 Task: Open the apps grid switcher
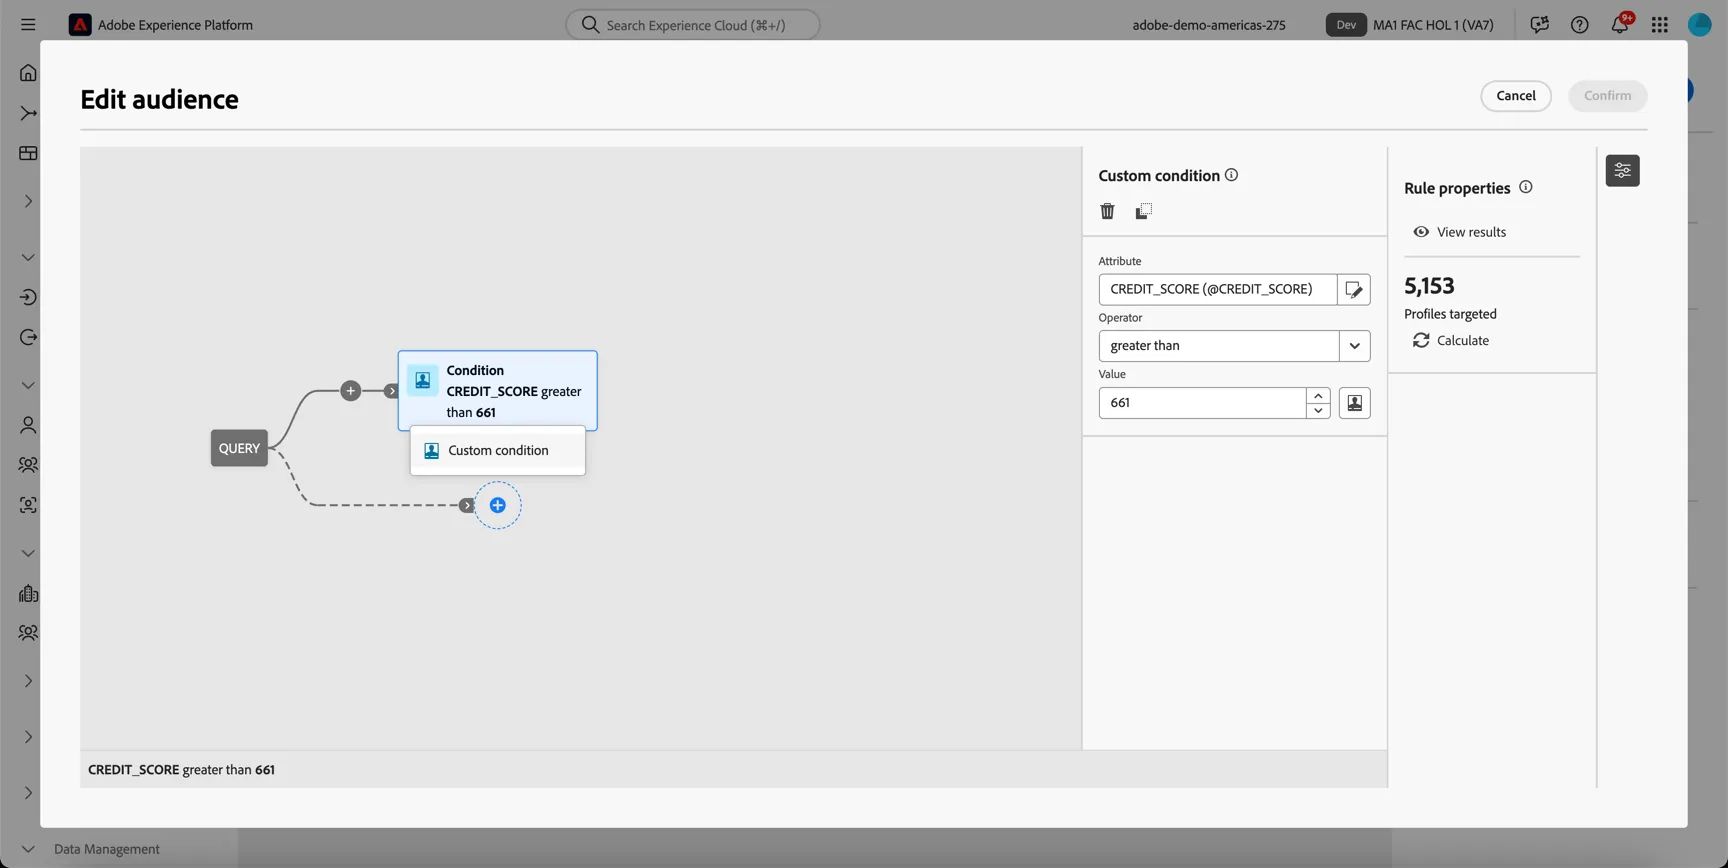(x=1660, y=25)
